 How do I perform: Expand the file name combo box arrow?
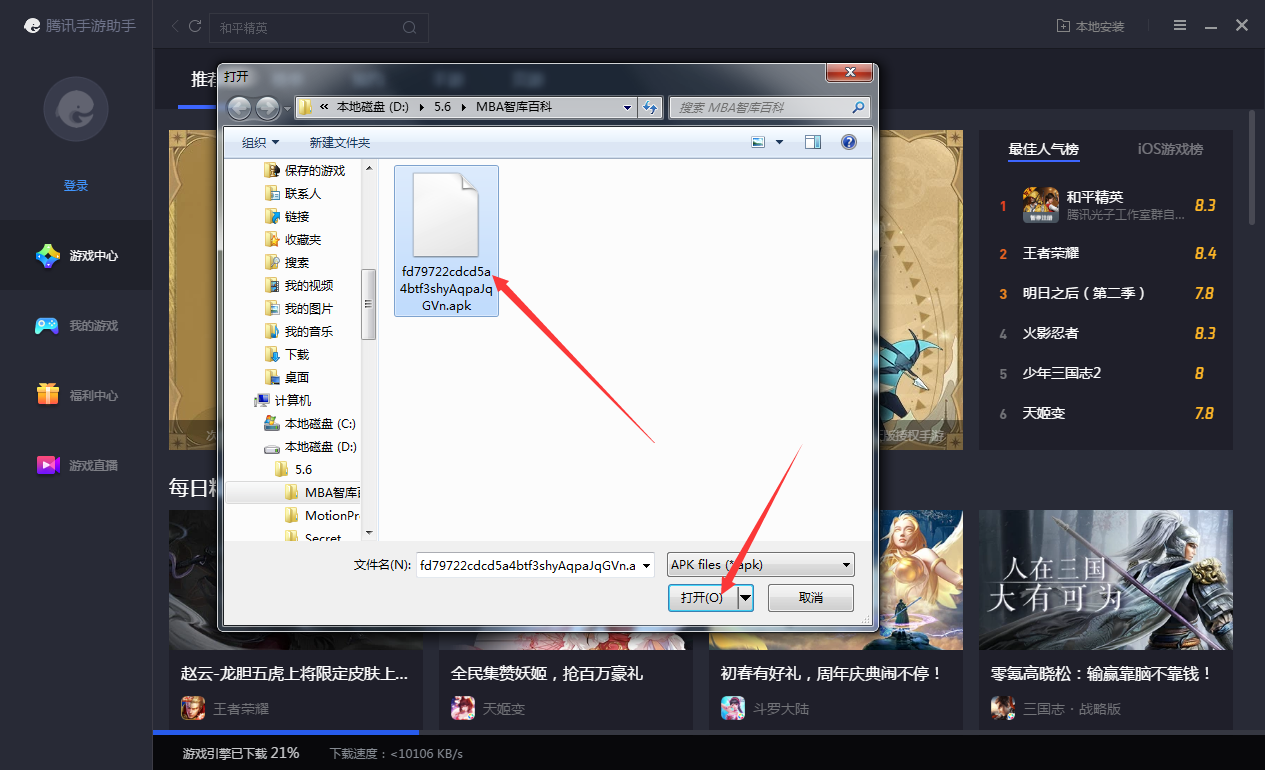[x=645, y=564]
